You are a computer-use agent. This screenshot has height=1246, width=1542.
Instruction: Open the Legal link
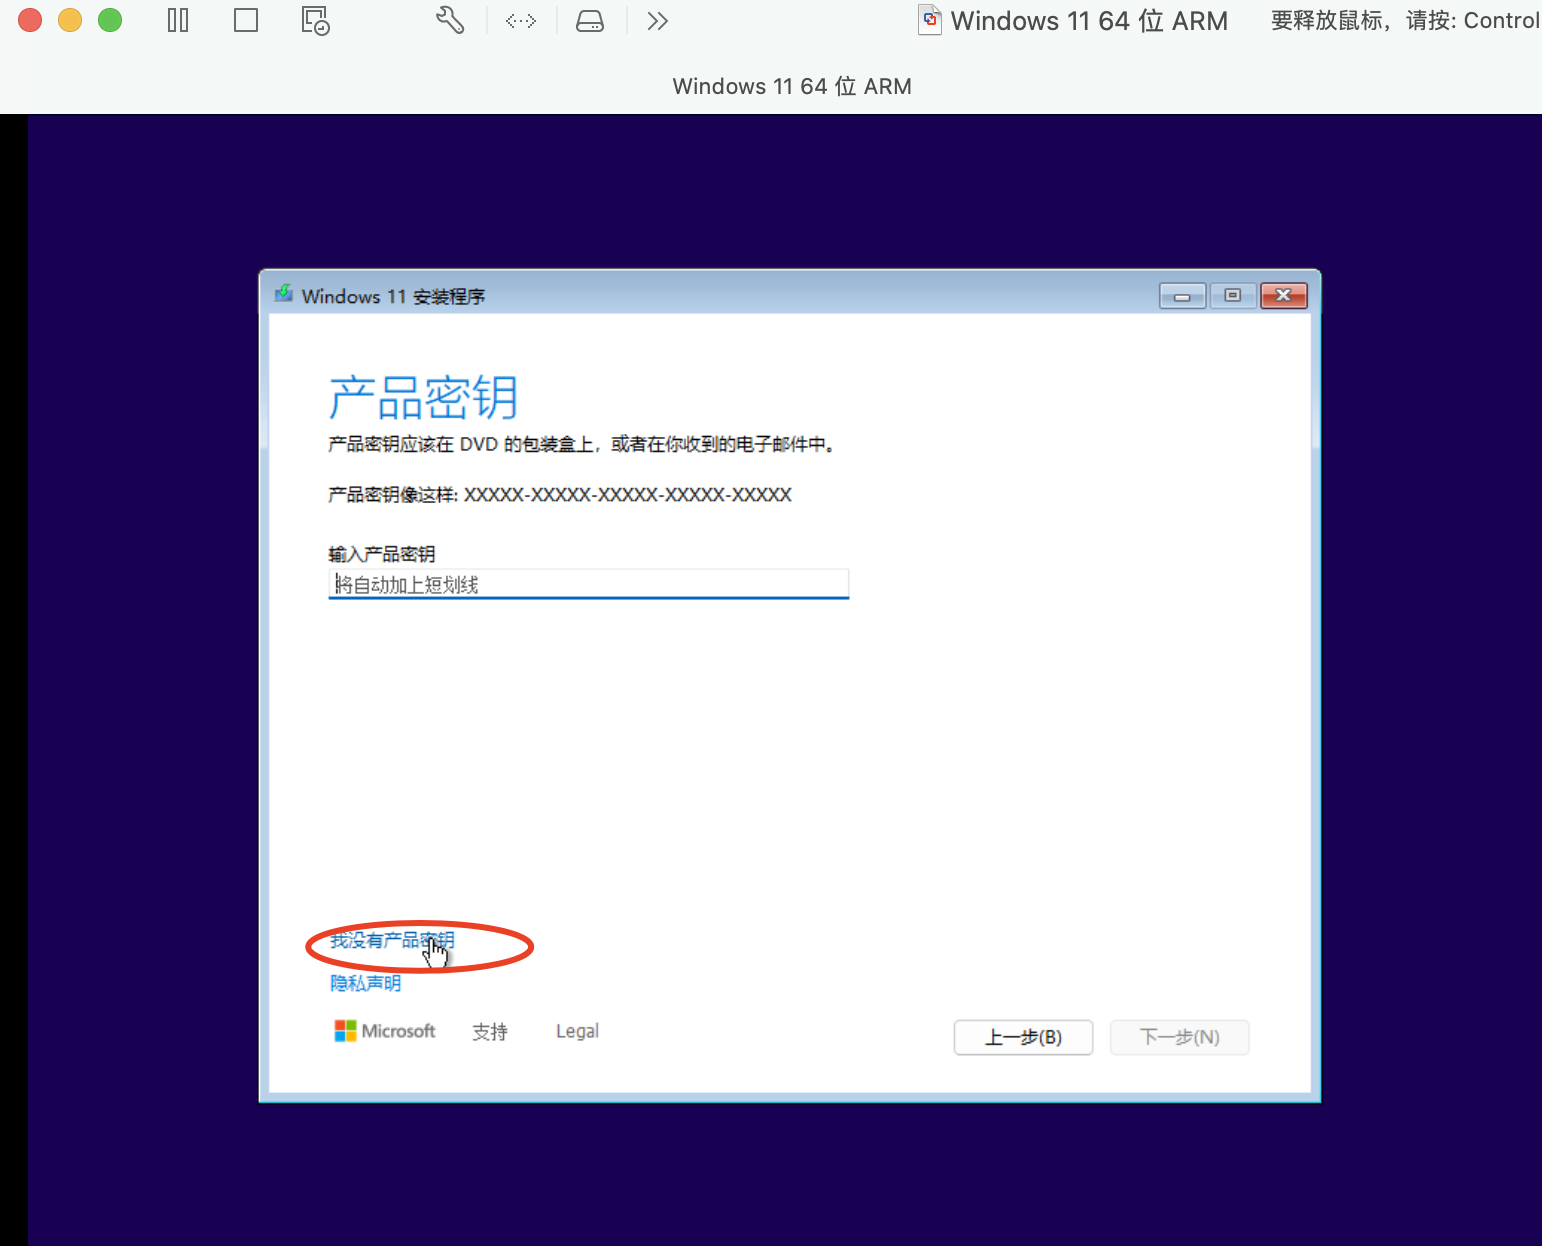577,1030
